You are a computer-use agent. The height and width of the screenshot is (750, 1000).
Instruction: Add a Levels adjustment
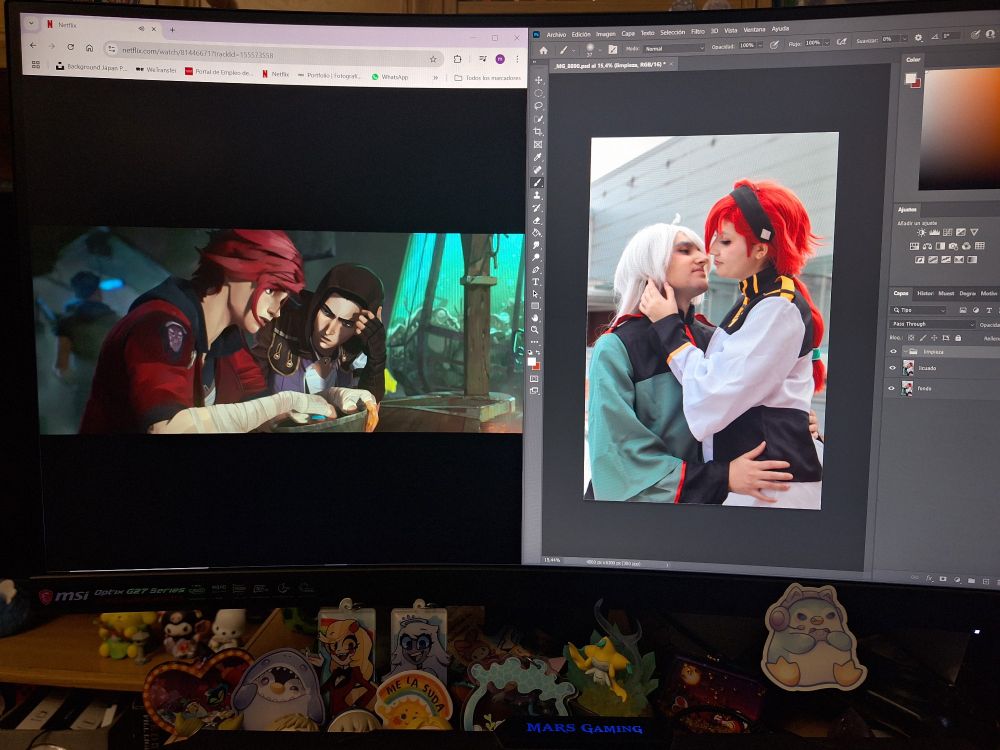click(934, 232)
